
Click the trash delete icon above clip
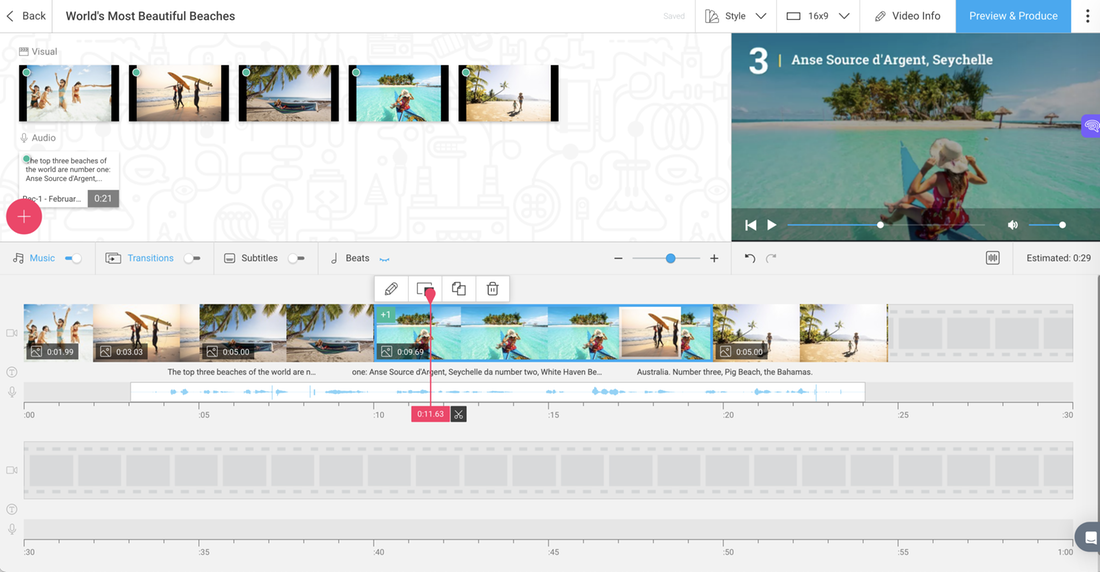492,289
